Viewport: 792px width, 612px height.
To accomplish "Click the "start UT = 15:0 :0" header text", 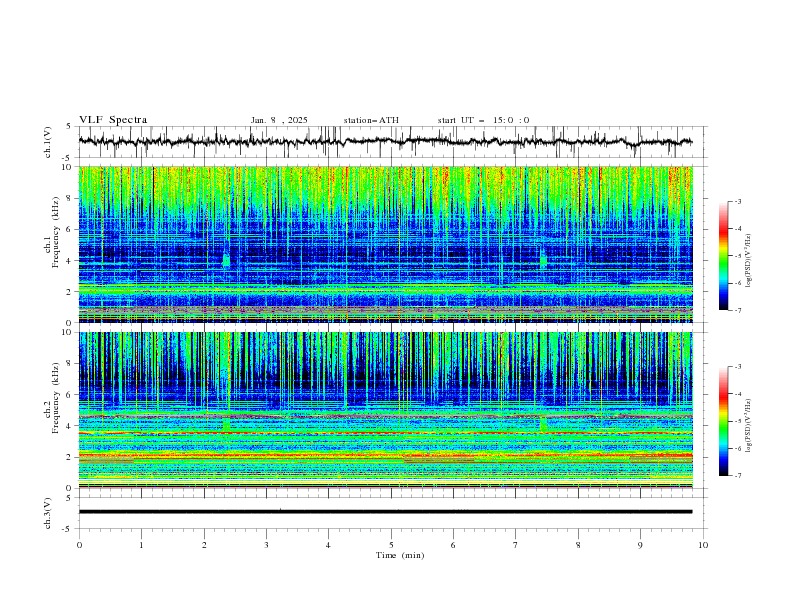I will [483, 120].
